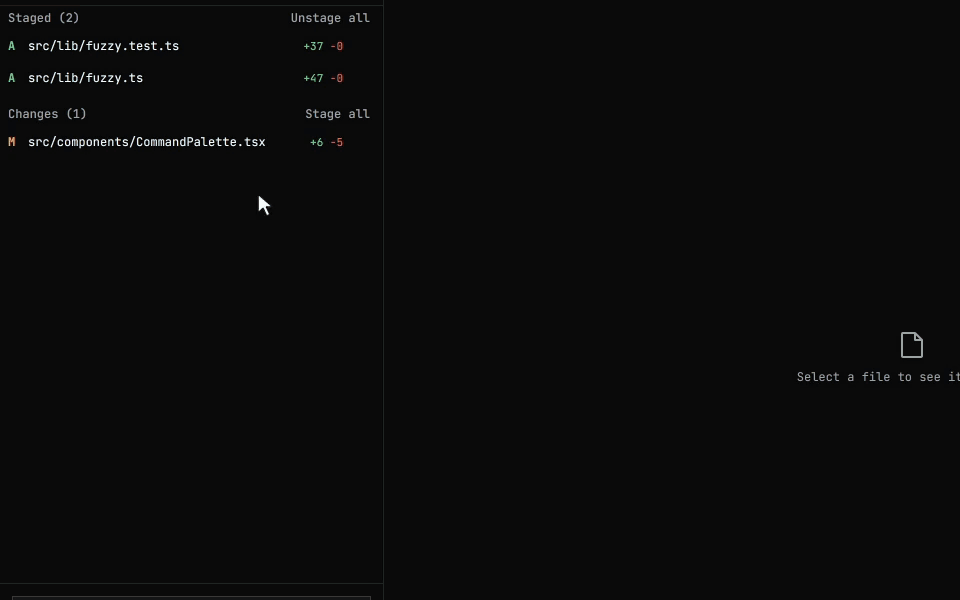This screenshot has height=600, width=960.
Task: Click the Staged (2) section header
Action: (43, 18)
